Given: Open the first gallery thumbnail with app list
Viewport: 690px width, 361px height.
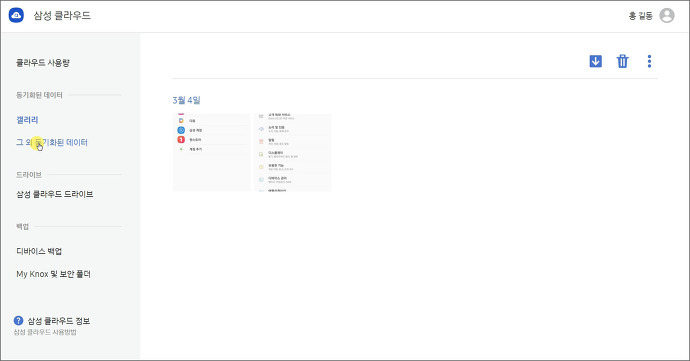Looking at the screenshot, I should coord(211,152).
